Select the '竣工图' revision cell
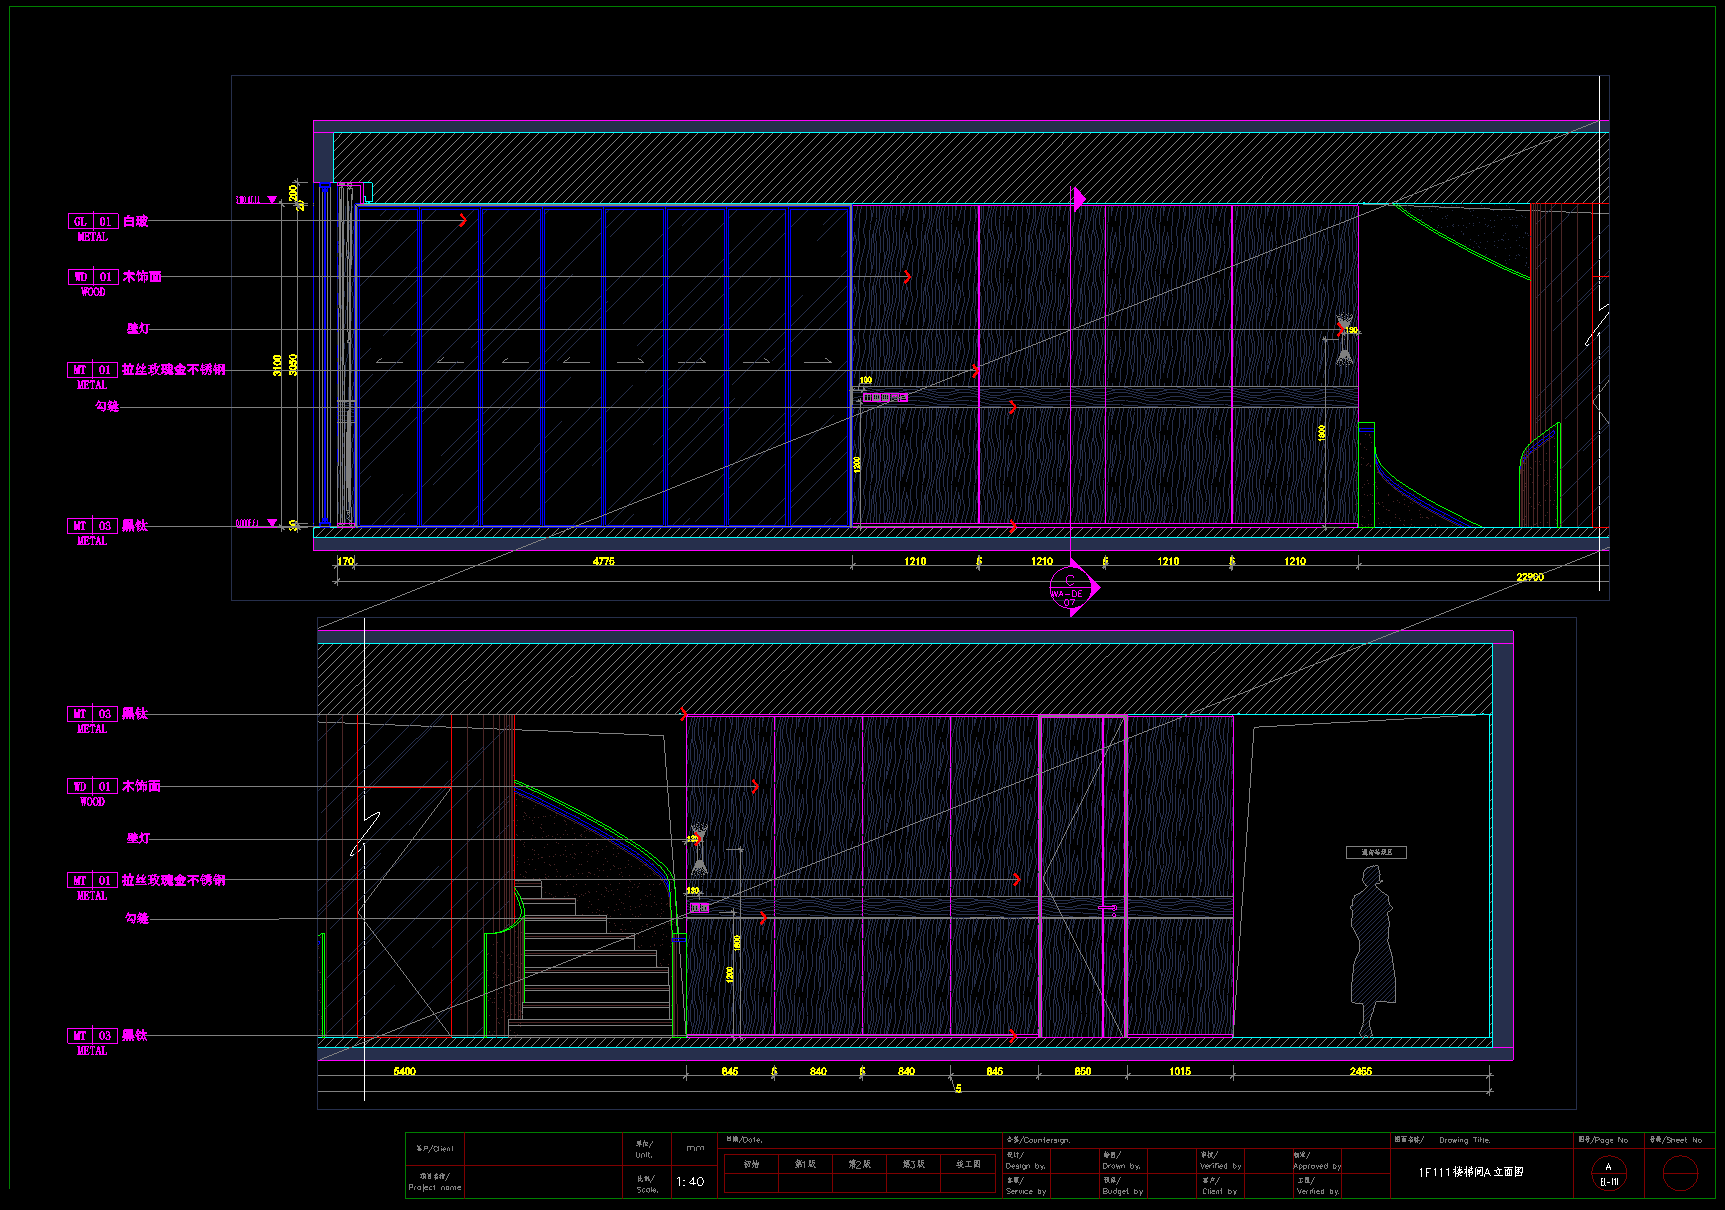This screenshot has width=1725, height=1210. (968, 1164)
